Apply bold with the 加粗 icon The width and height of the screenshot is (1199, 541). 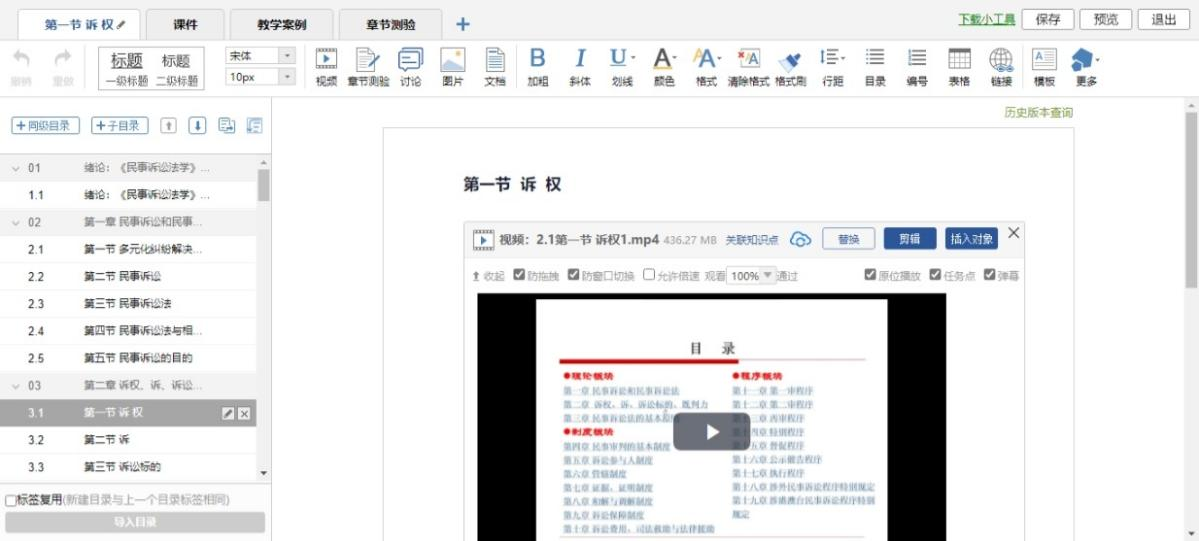tap(537, 67)
